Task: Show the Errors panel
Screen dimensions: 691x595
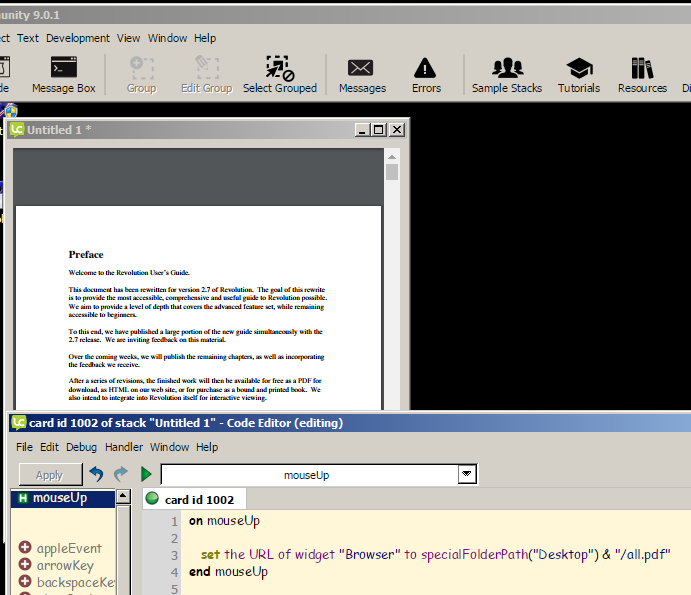Action: point(426,75)
